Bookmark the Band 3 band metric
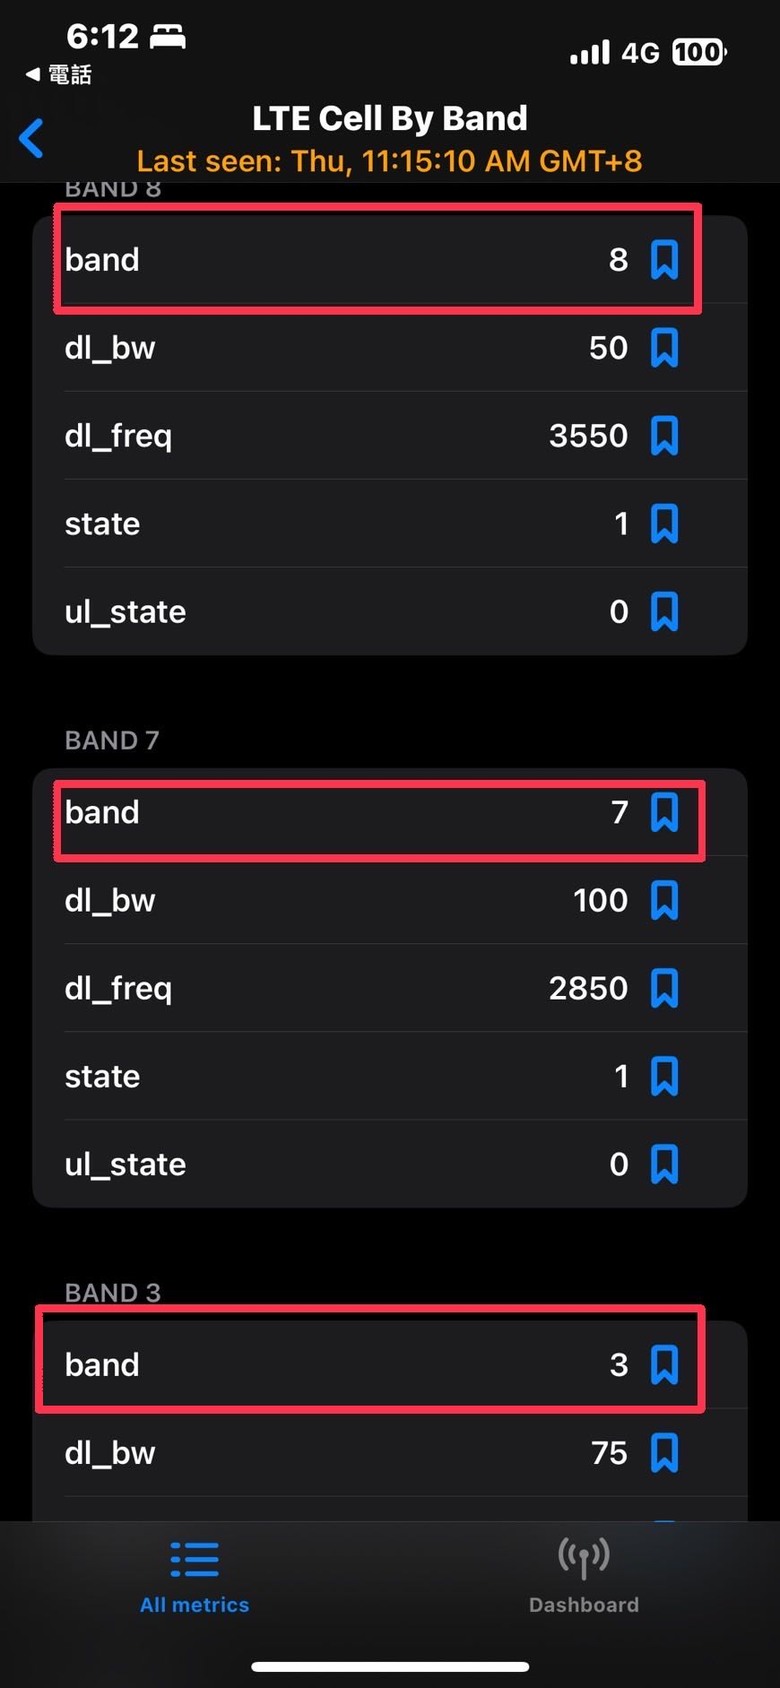 664,1365
